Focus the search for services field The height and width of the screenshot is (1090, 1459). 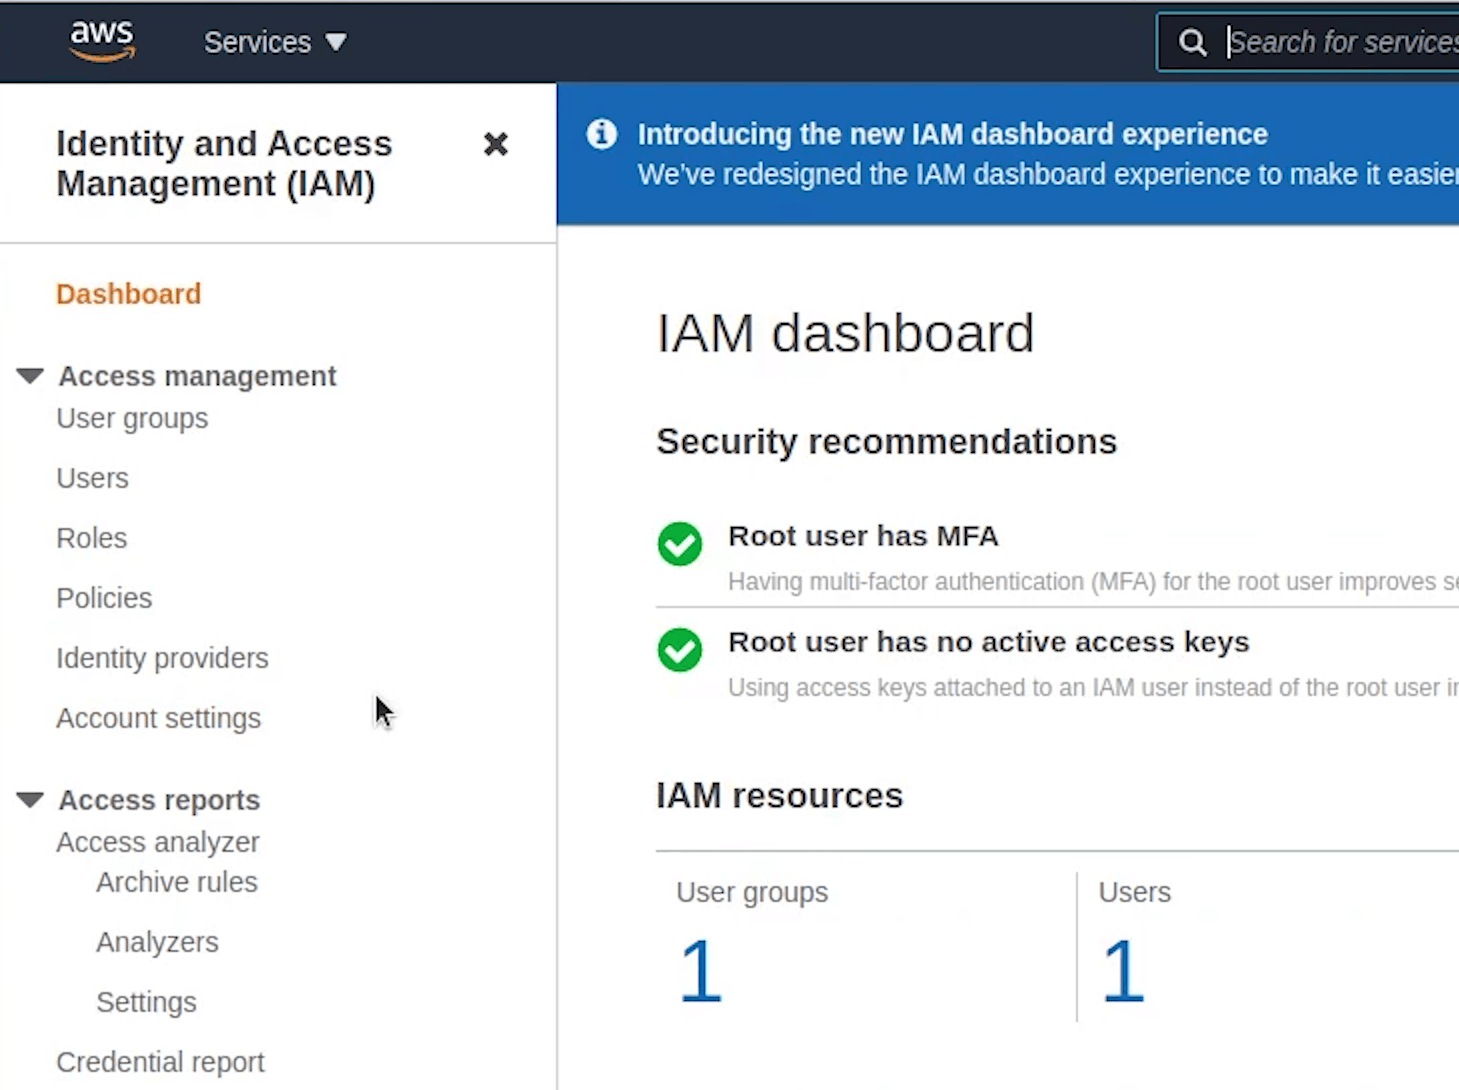pyautogui.click(x=1340, y=42)
